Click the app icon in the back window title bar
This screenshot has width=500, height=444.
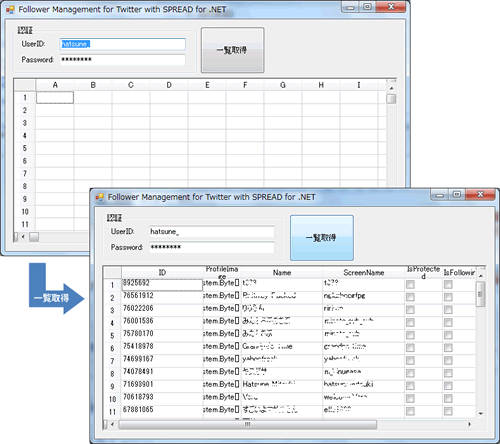tap(10, 9)
